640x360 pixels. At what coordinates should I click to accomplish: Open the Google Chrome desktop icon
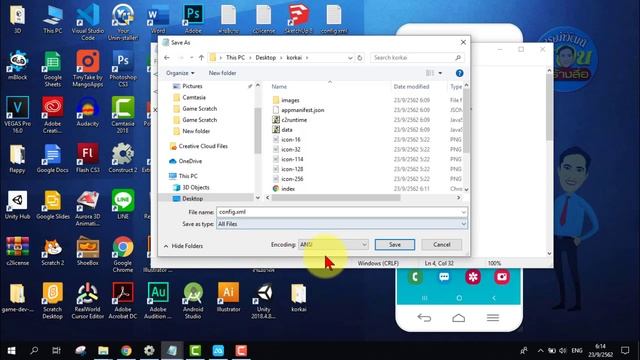(122, 254)
